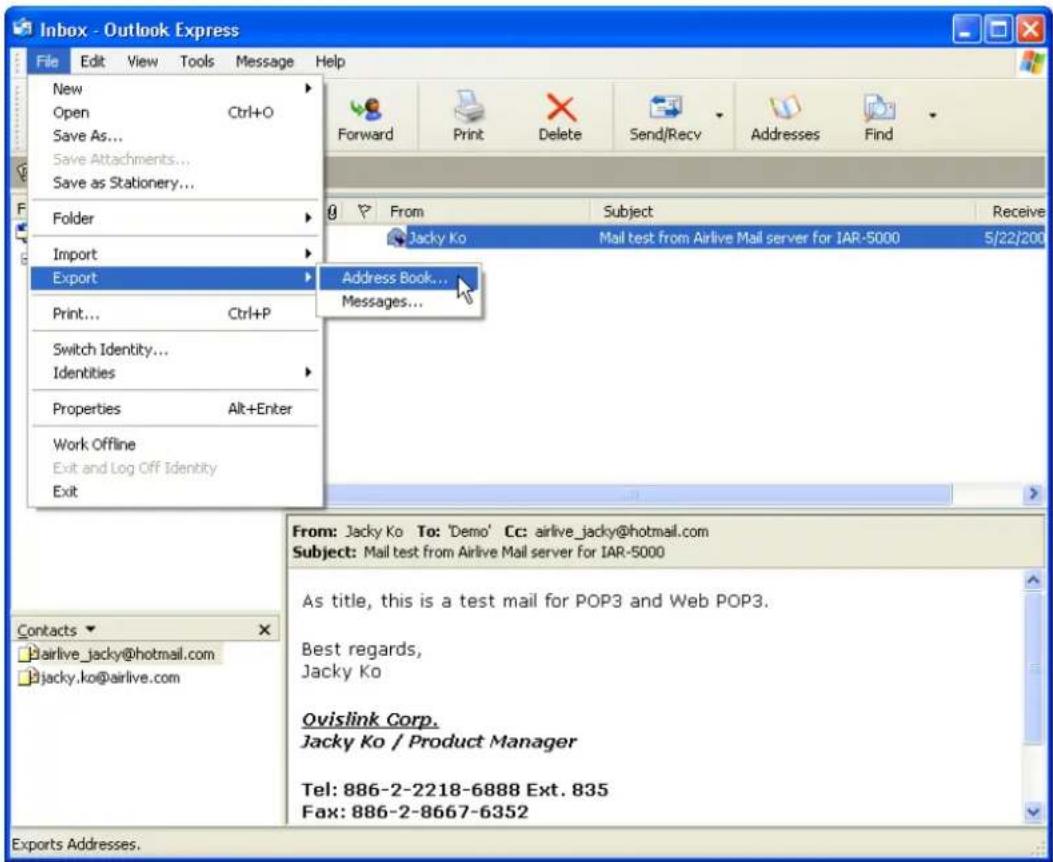
Task: Open the Edit menu
Action: point(92,62)
